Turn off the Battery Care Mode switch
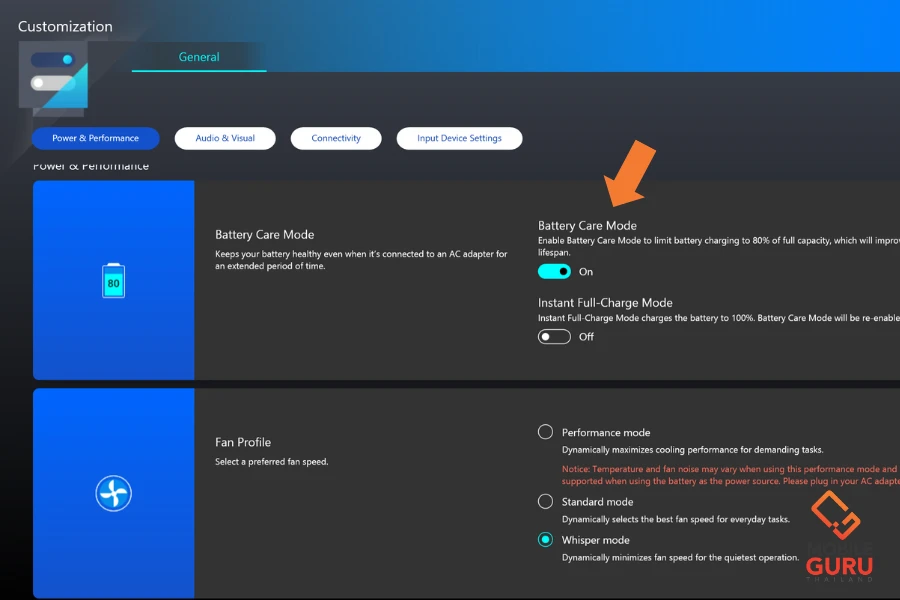Screen dimensions: 900x600 click(x=554, y=271)
